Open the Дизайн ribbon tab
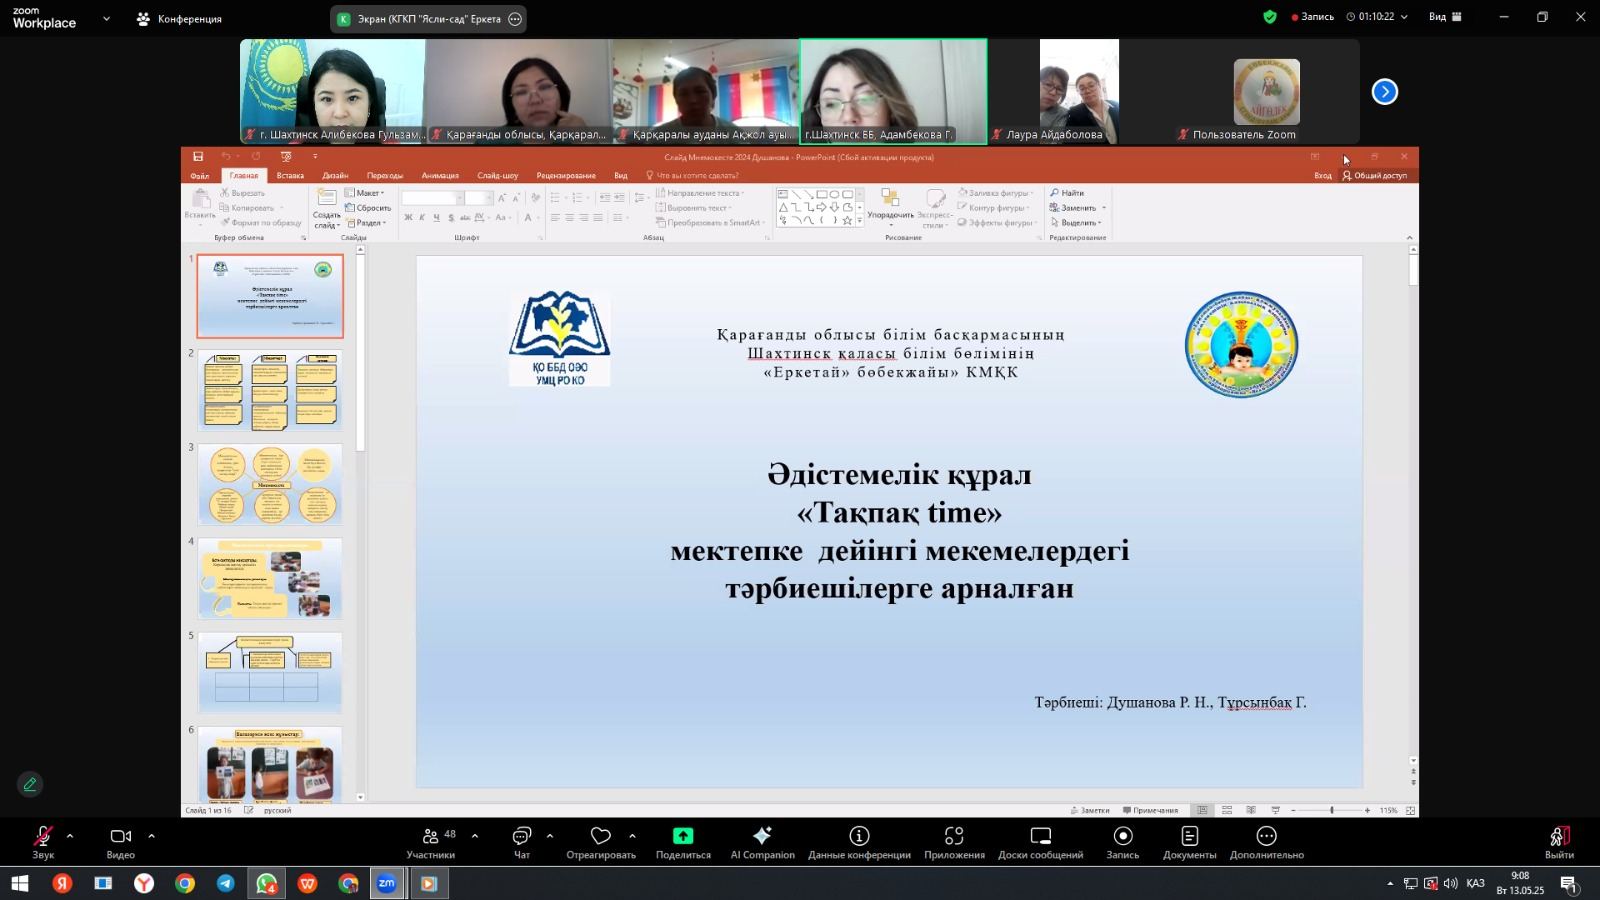The height and width of the screenshot is (900, 1600). [x=335, y=174]
